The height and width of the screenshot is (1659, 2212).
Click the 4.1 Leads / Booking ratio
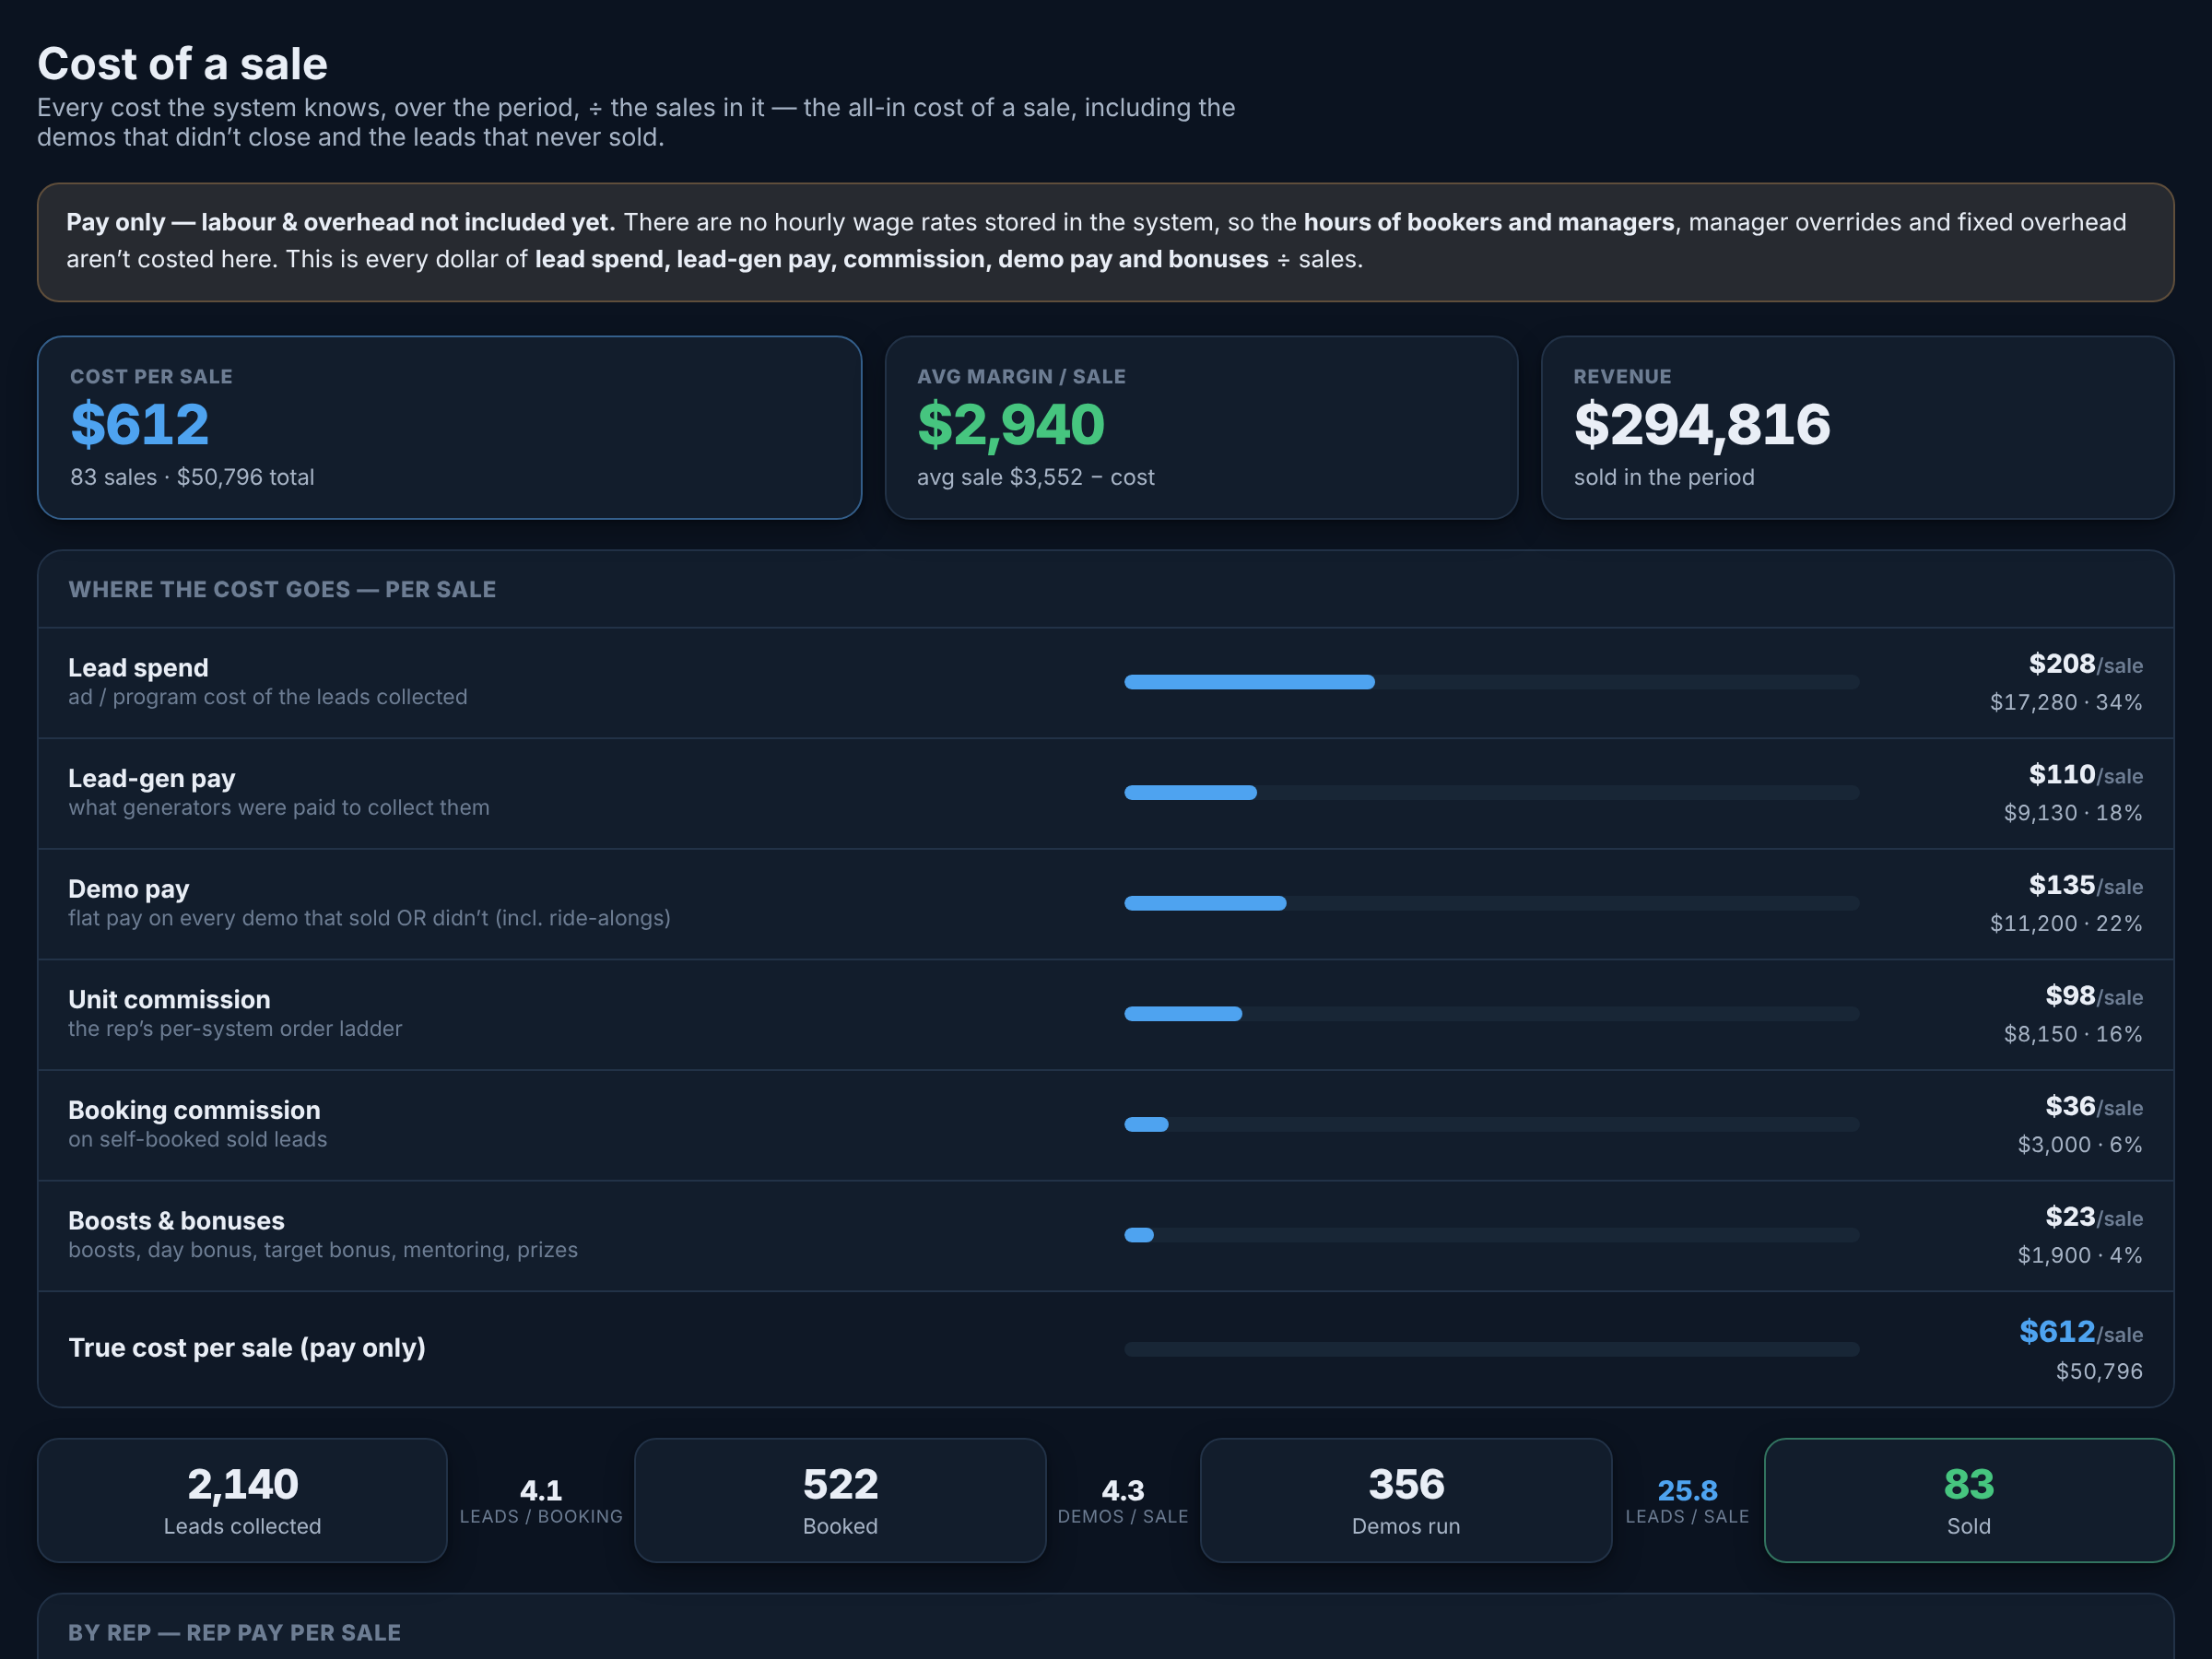point(541,1502)
